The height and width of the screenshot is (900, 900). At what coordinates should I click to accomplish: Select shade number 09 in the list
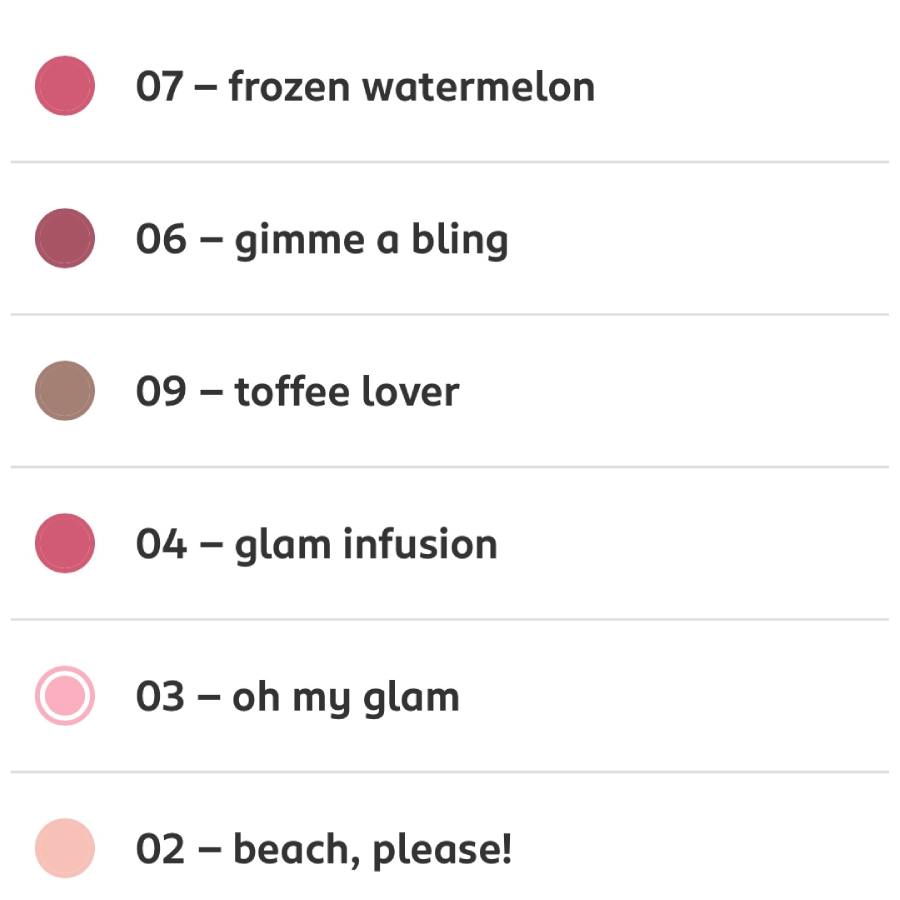160,392
